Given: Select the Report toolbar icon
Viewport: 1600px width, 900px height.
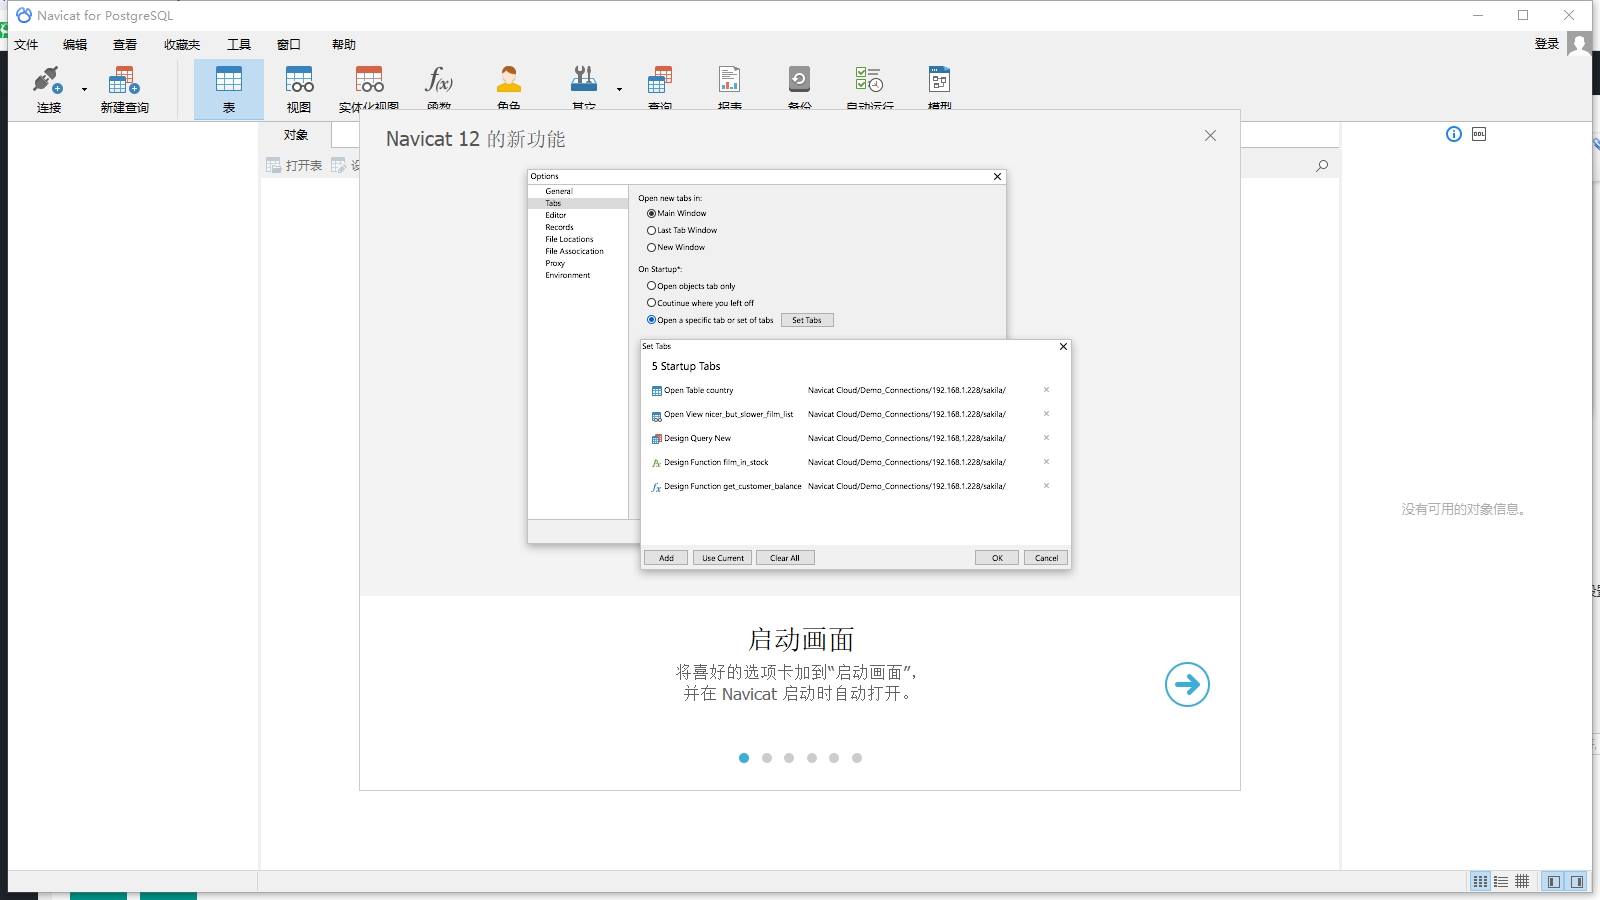Looking at the screenshot, I should tap(730, 86).
